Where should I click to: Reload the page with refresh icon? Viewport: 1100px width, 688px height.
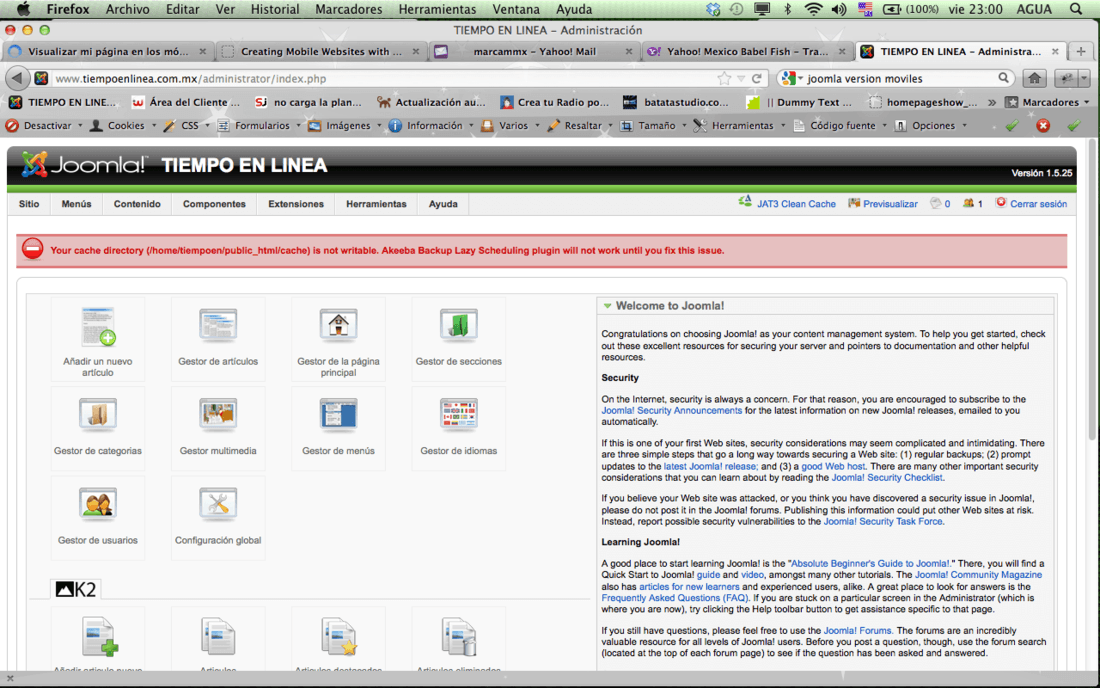point(757,79)
